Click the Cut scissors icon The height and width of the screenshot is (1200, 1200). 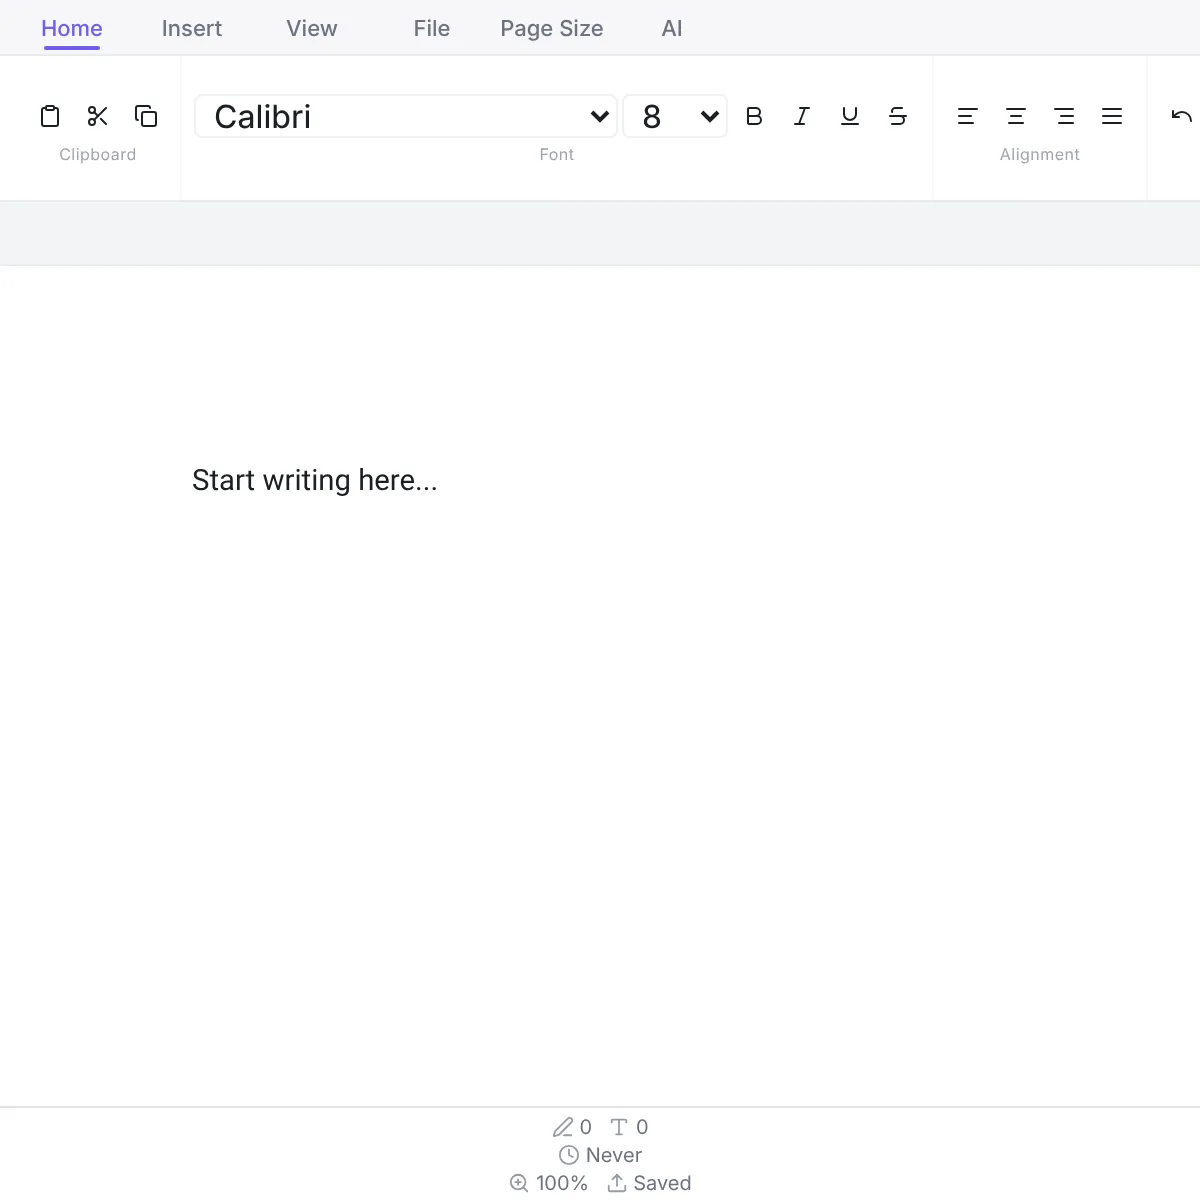click(x=98, y=116)
